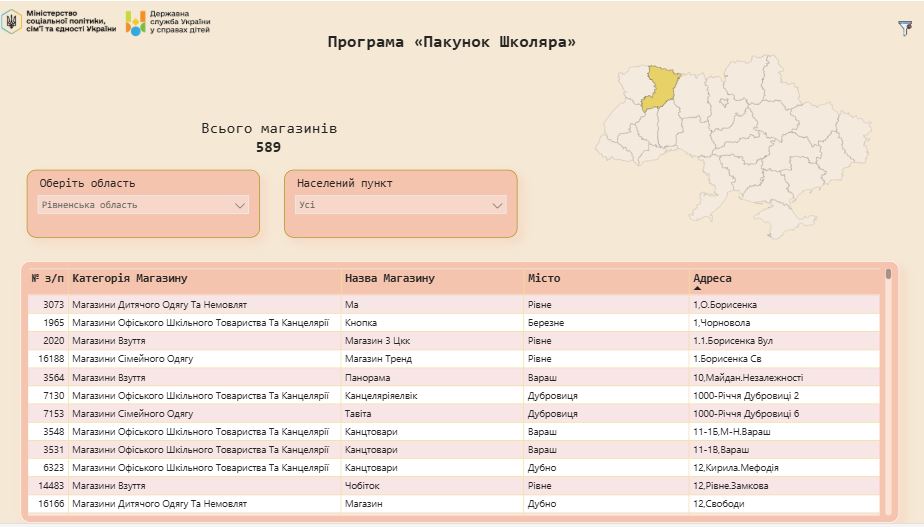Sort table by № з/п column header

coord(47,278)
